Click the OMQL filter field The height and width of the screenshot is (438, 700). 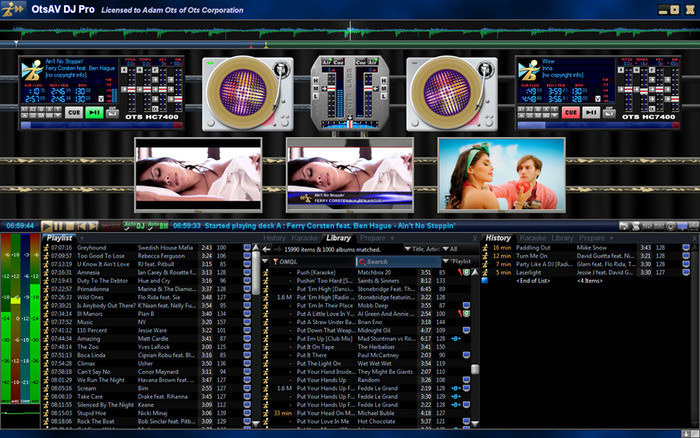(312, 262)
